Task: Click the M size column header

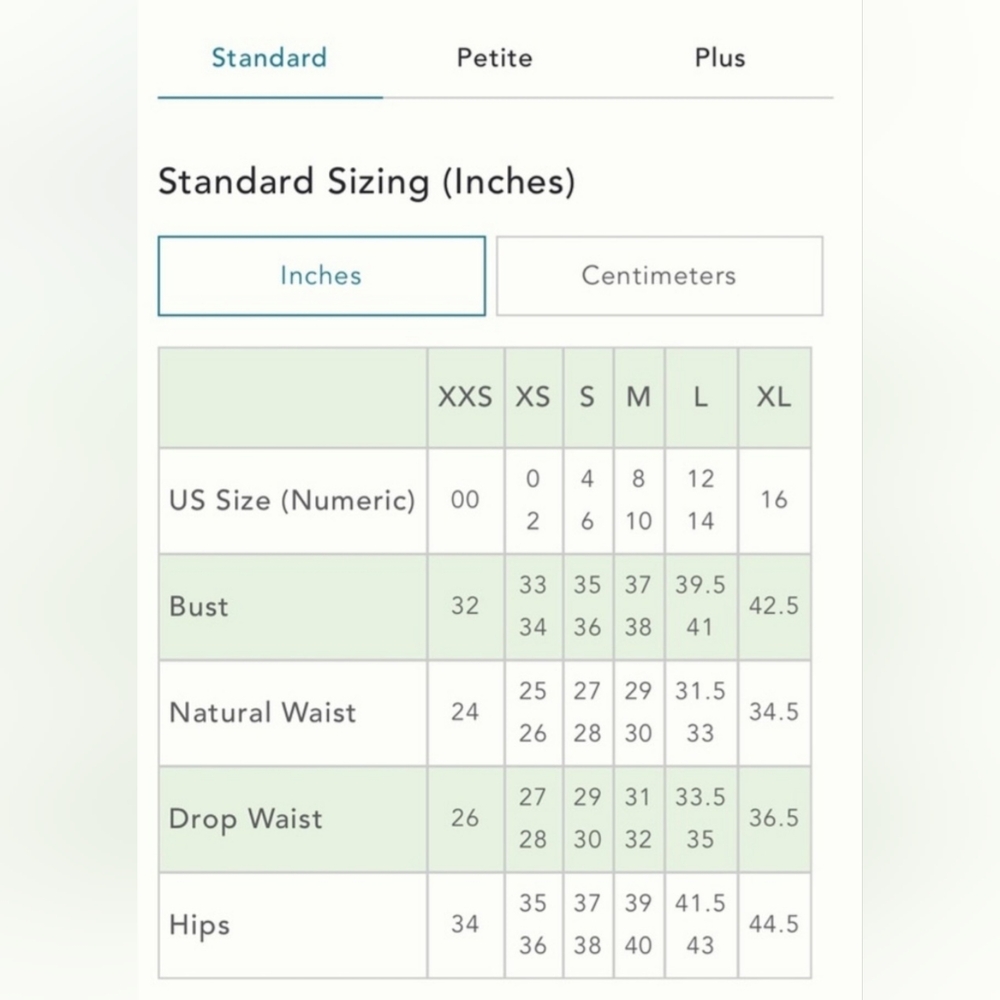Action: [639, 397]
